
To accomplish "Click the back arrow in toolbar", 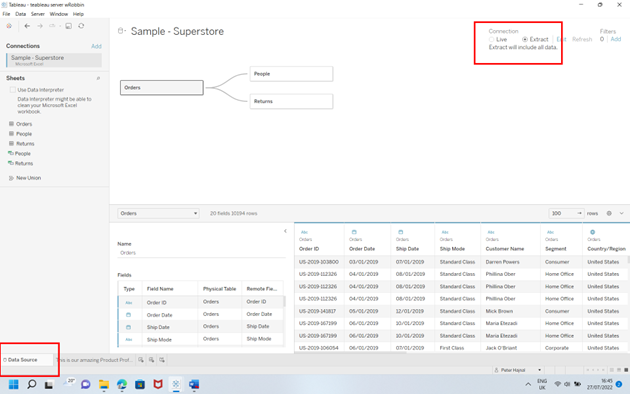I will tap(27, 26).
